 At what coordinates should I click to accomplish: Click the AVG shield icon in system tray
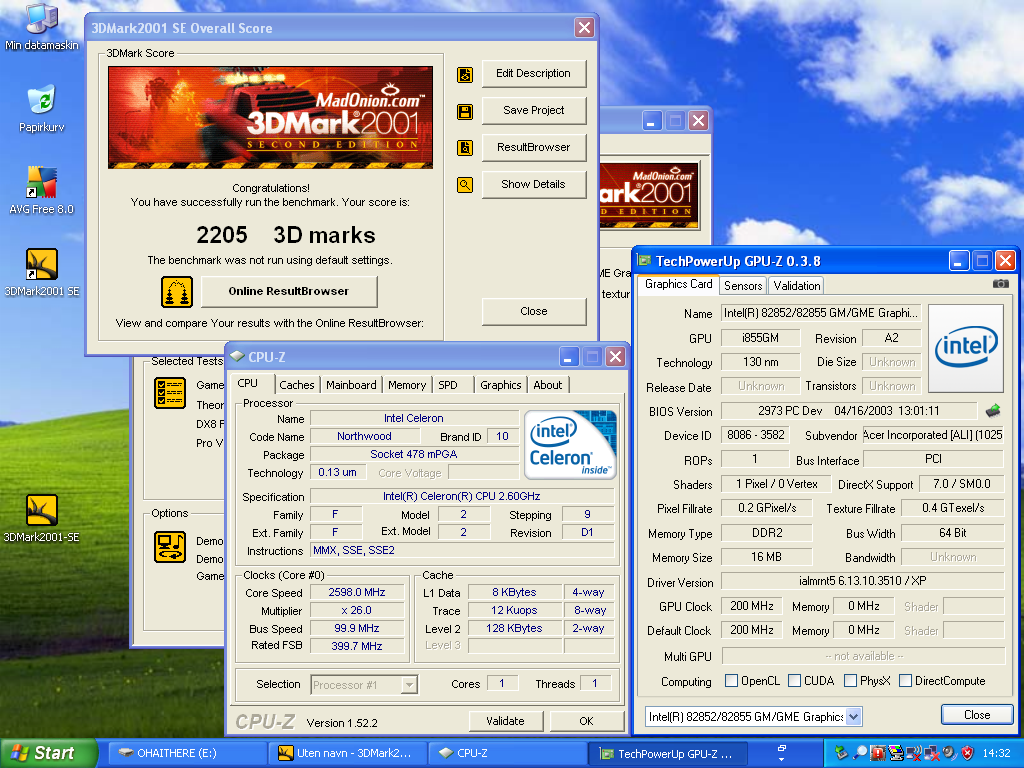[968, 752]
